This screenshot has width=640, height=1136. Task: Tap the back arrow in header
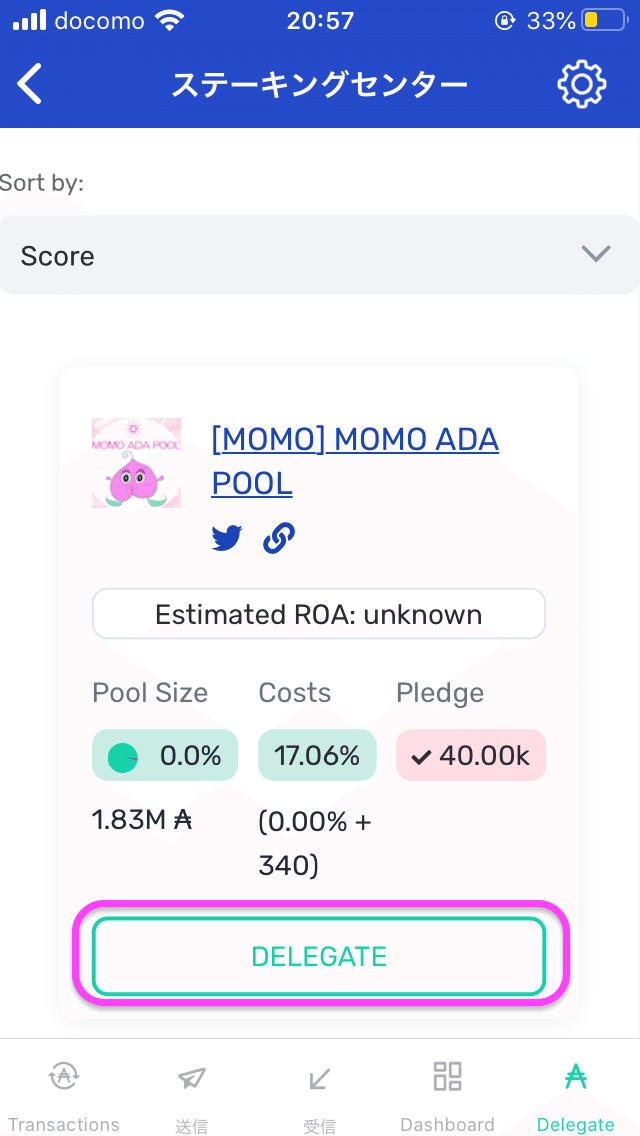[31, 84]
